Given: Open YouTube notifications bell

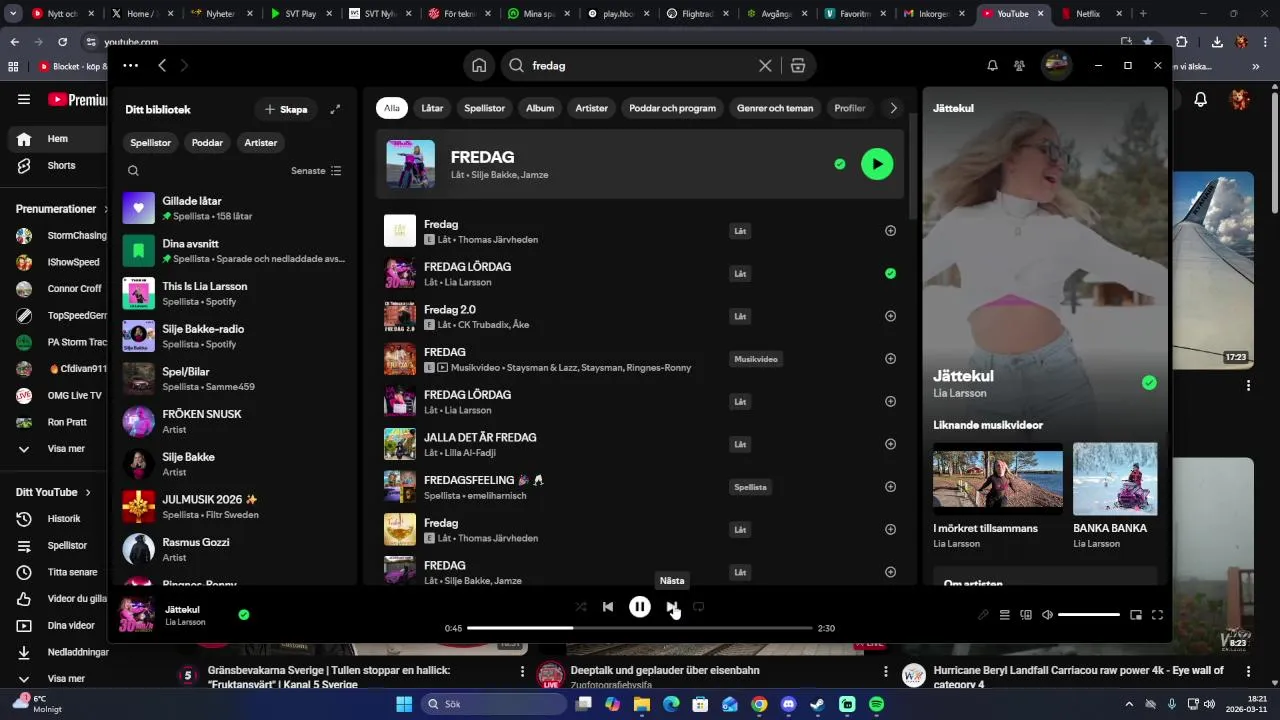Looking at the screenshot, I should [x=1201, y=99].
